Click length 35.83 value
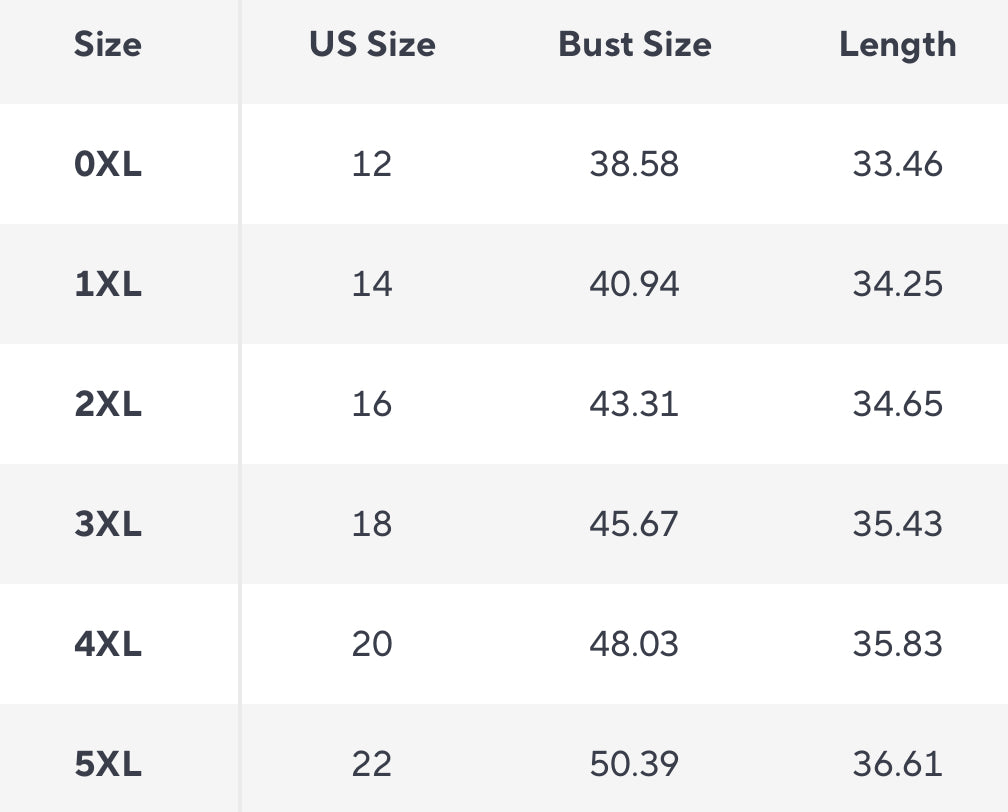 click(897, 644)
